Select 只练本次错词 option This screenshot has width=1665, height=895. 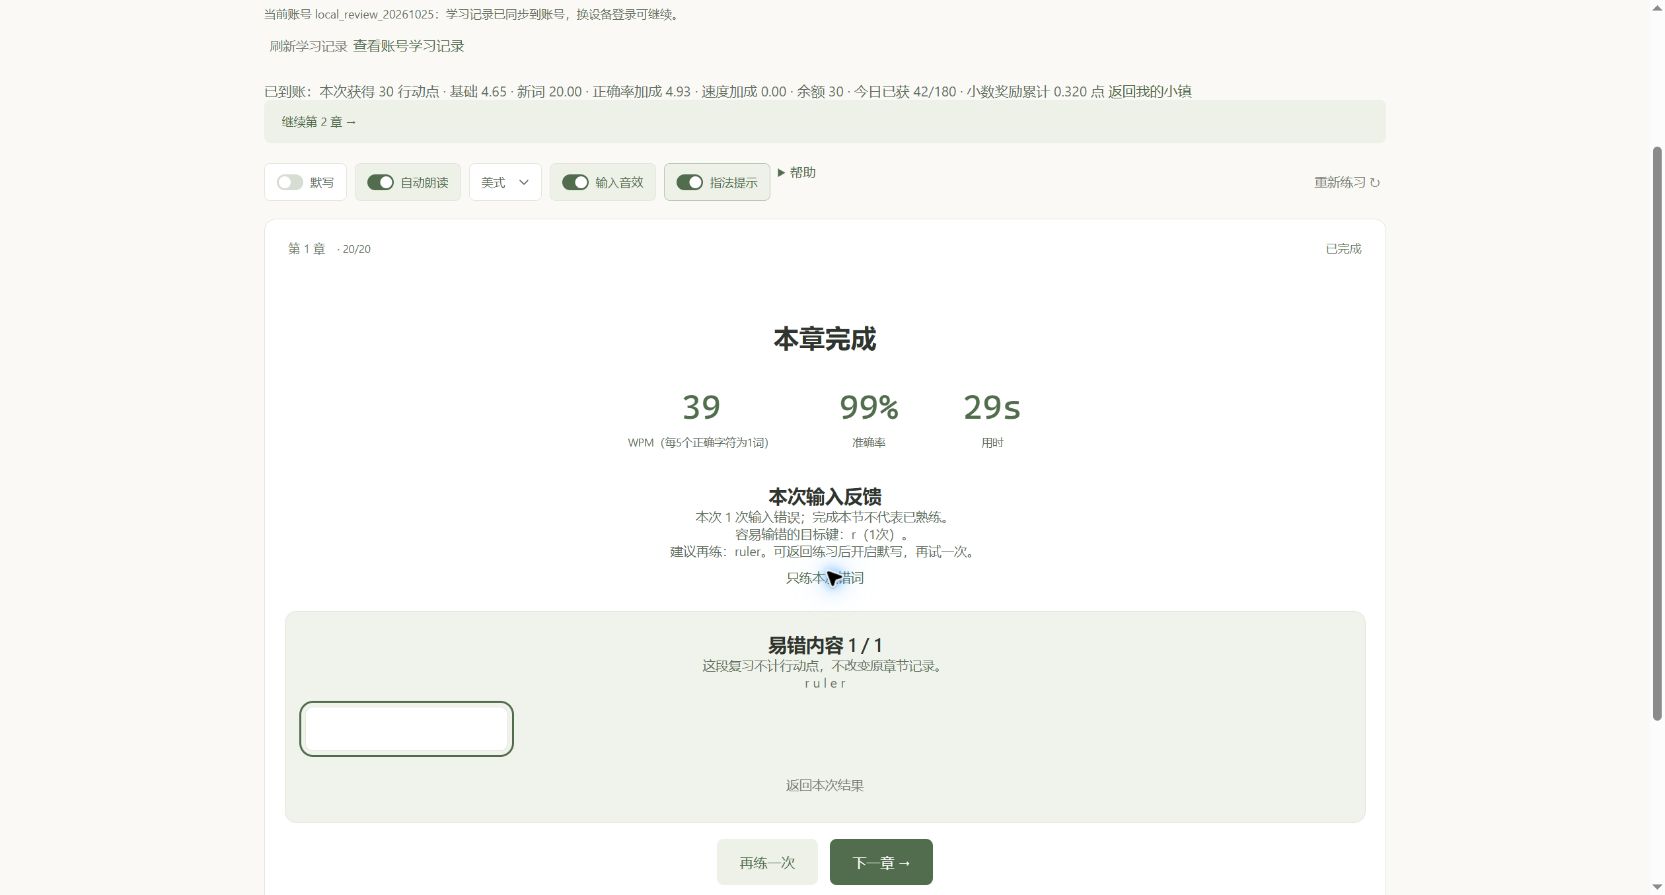[x=825, y=578]
